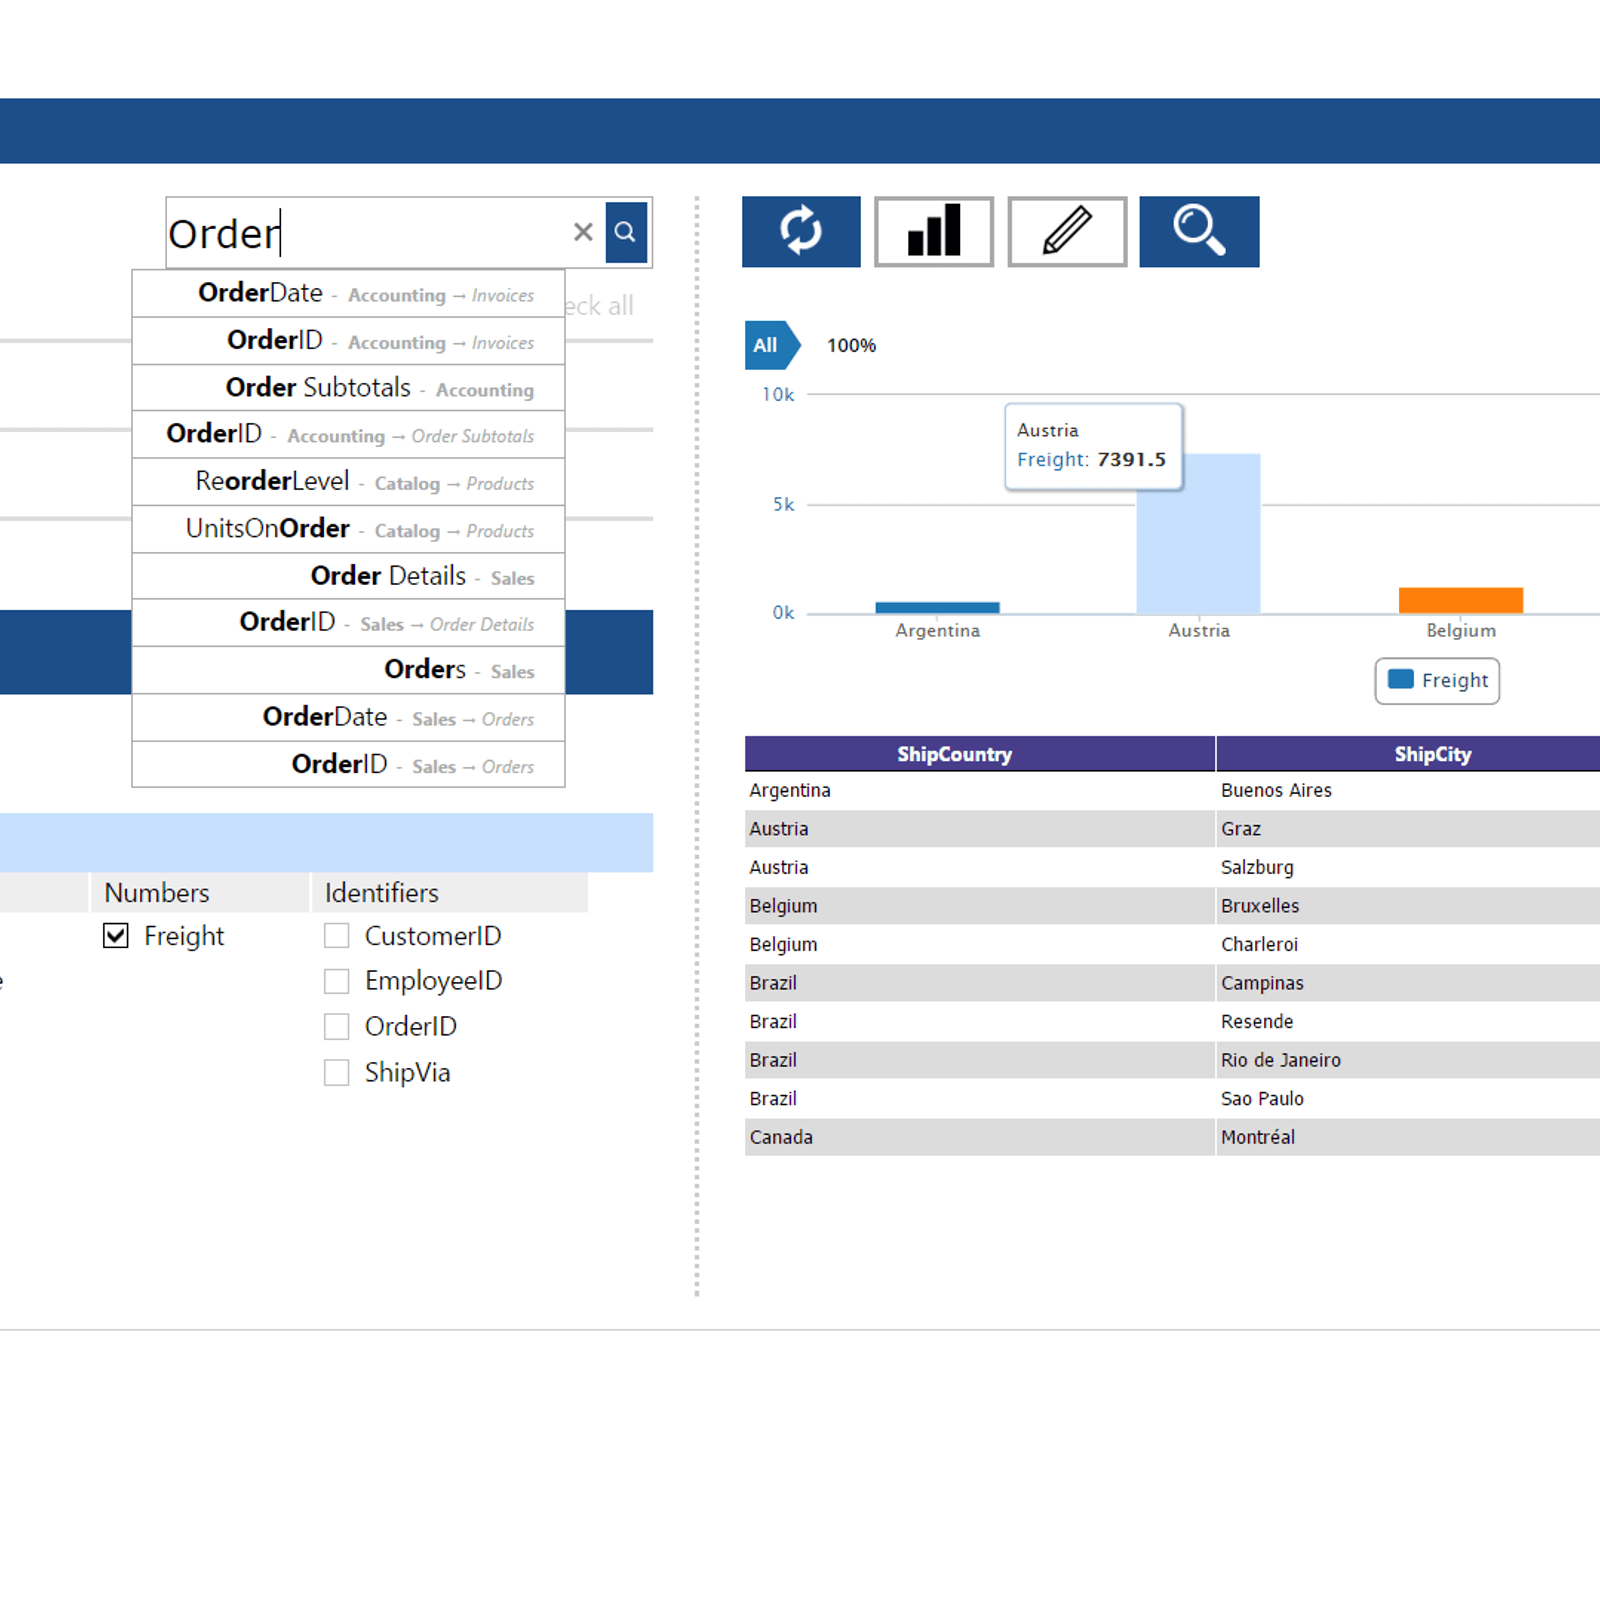The width and height of the screenshot is (1600, 1600).
Task: Click the blue search submit icon
Action: pos(626,232)
